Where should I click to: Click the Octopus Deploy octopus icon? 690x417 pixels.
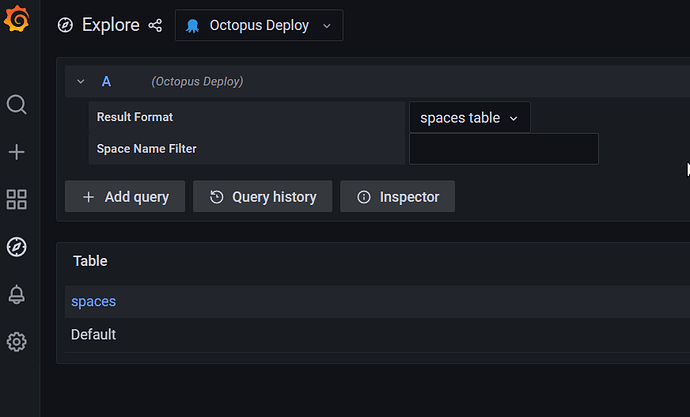[192, 26]
